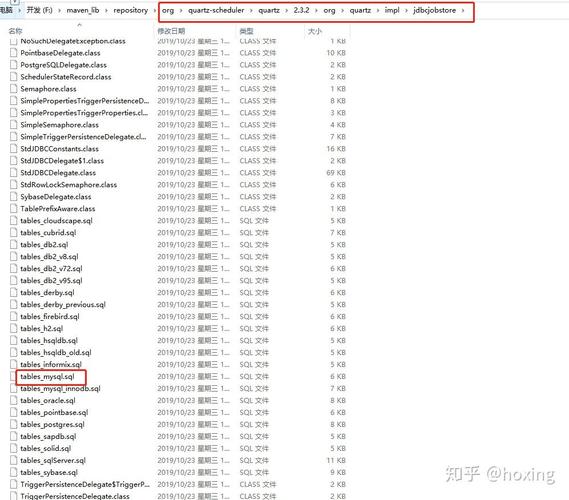Sort files by the 名称 column header
Screen dimensions: 569x500
pos(15,31)
